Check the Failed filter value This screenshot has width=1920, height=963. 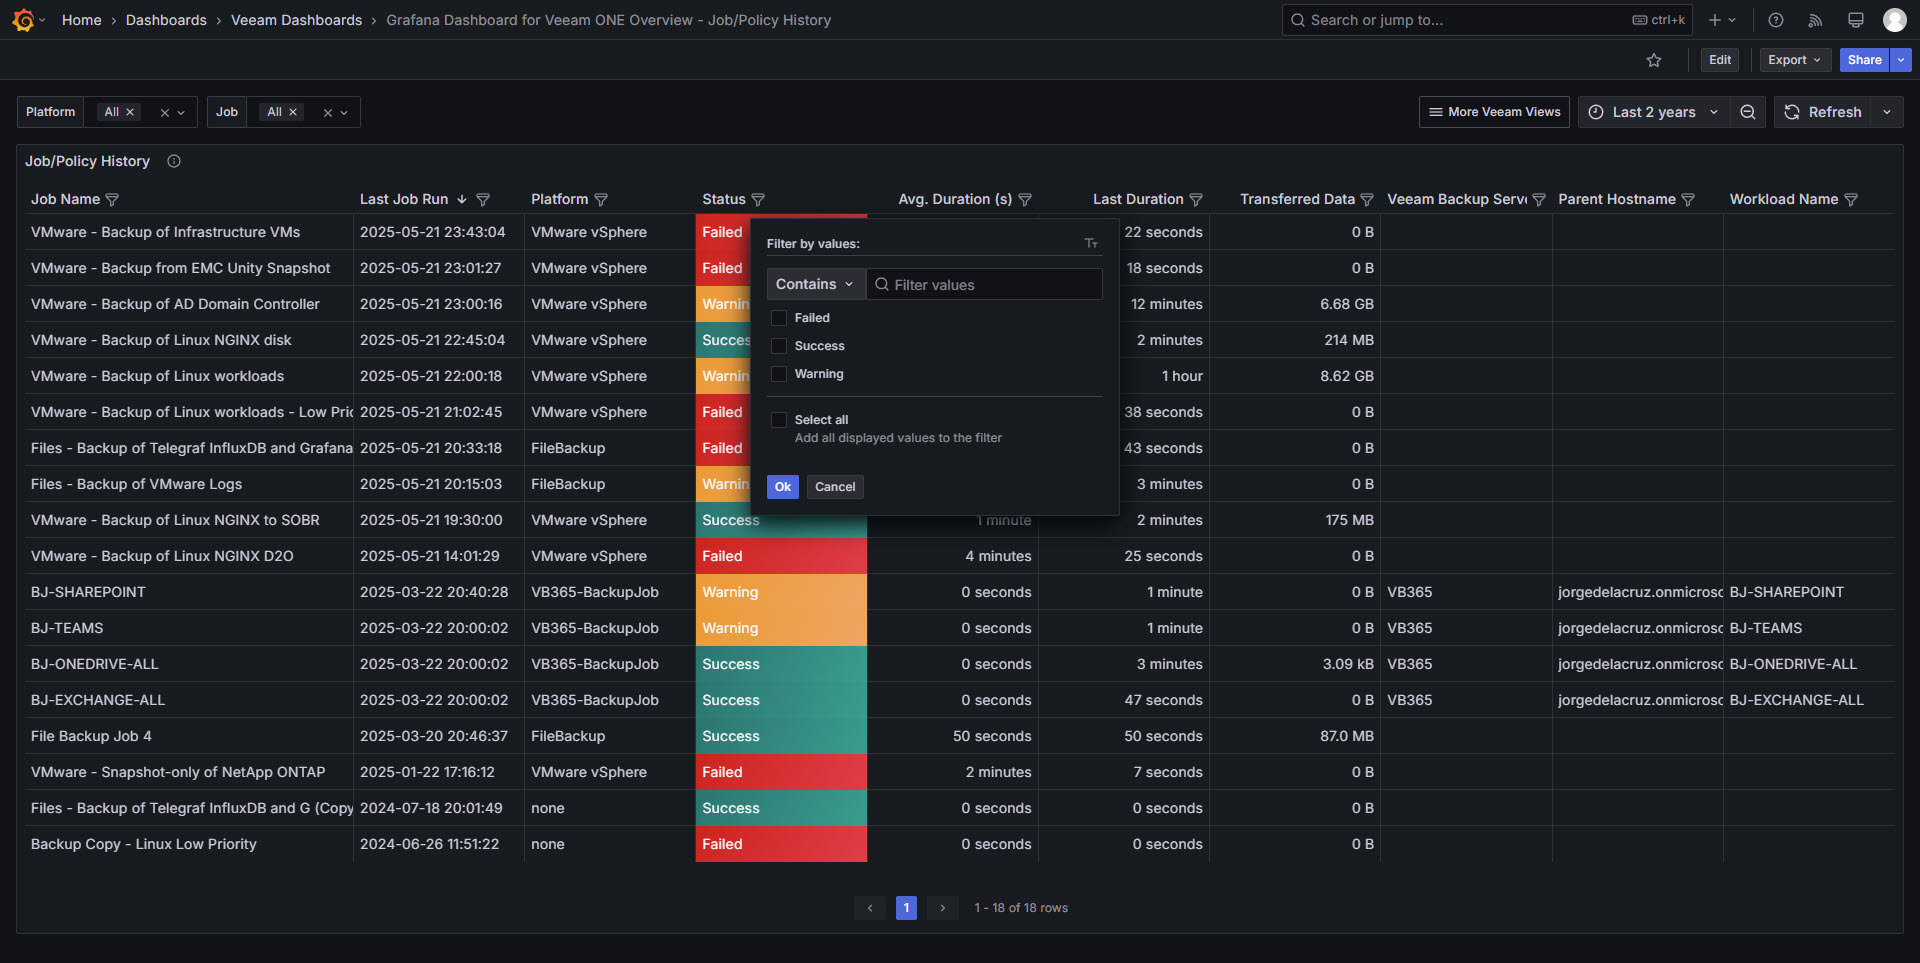779,318
